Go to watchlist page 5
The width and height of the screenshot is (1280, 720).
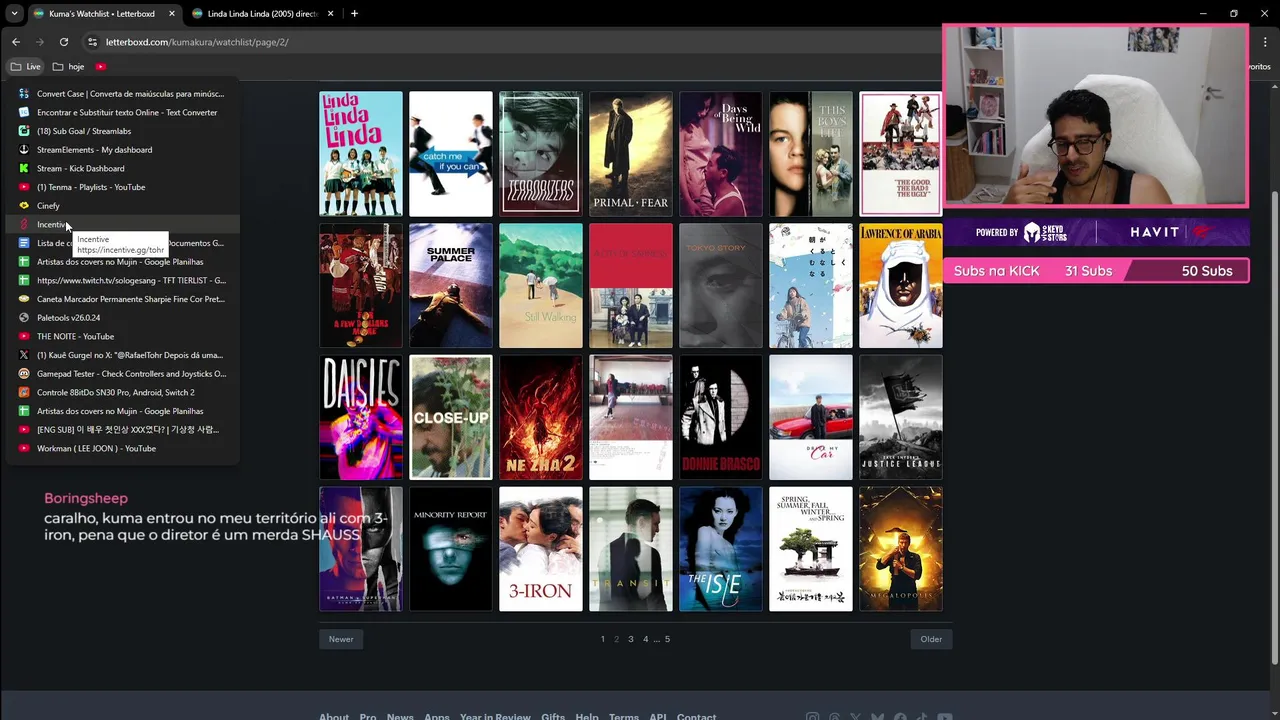pyautogui.click(x=667, y=639)
